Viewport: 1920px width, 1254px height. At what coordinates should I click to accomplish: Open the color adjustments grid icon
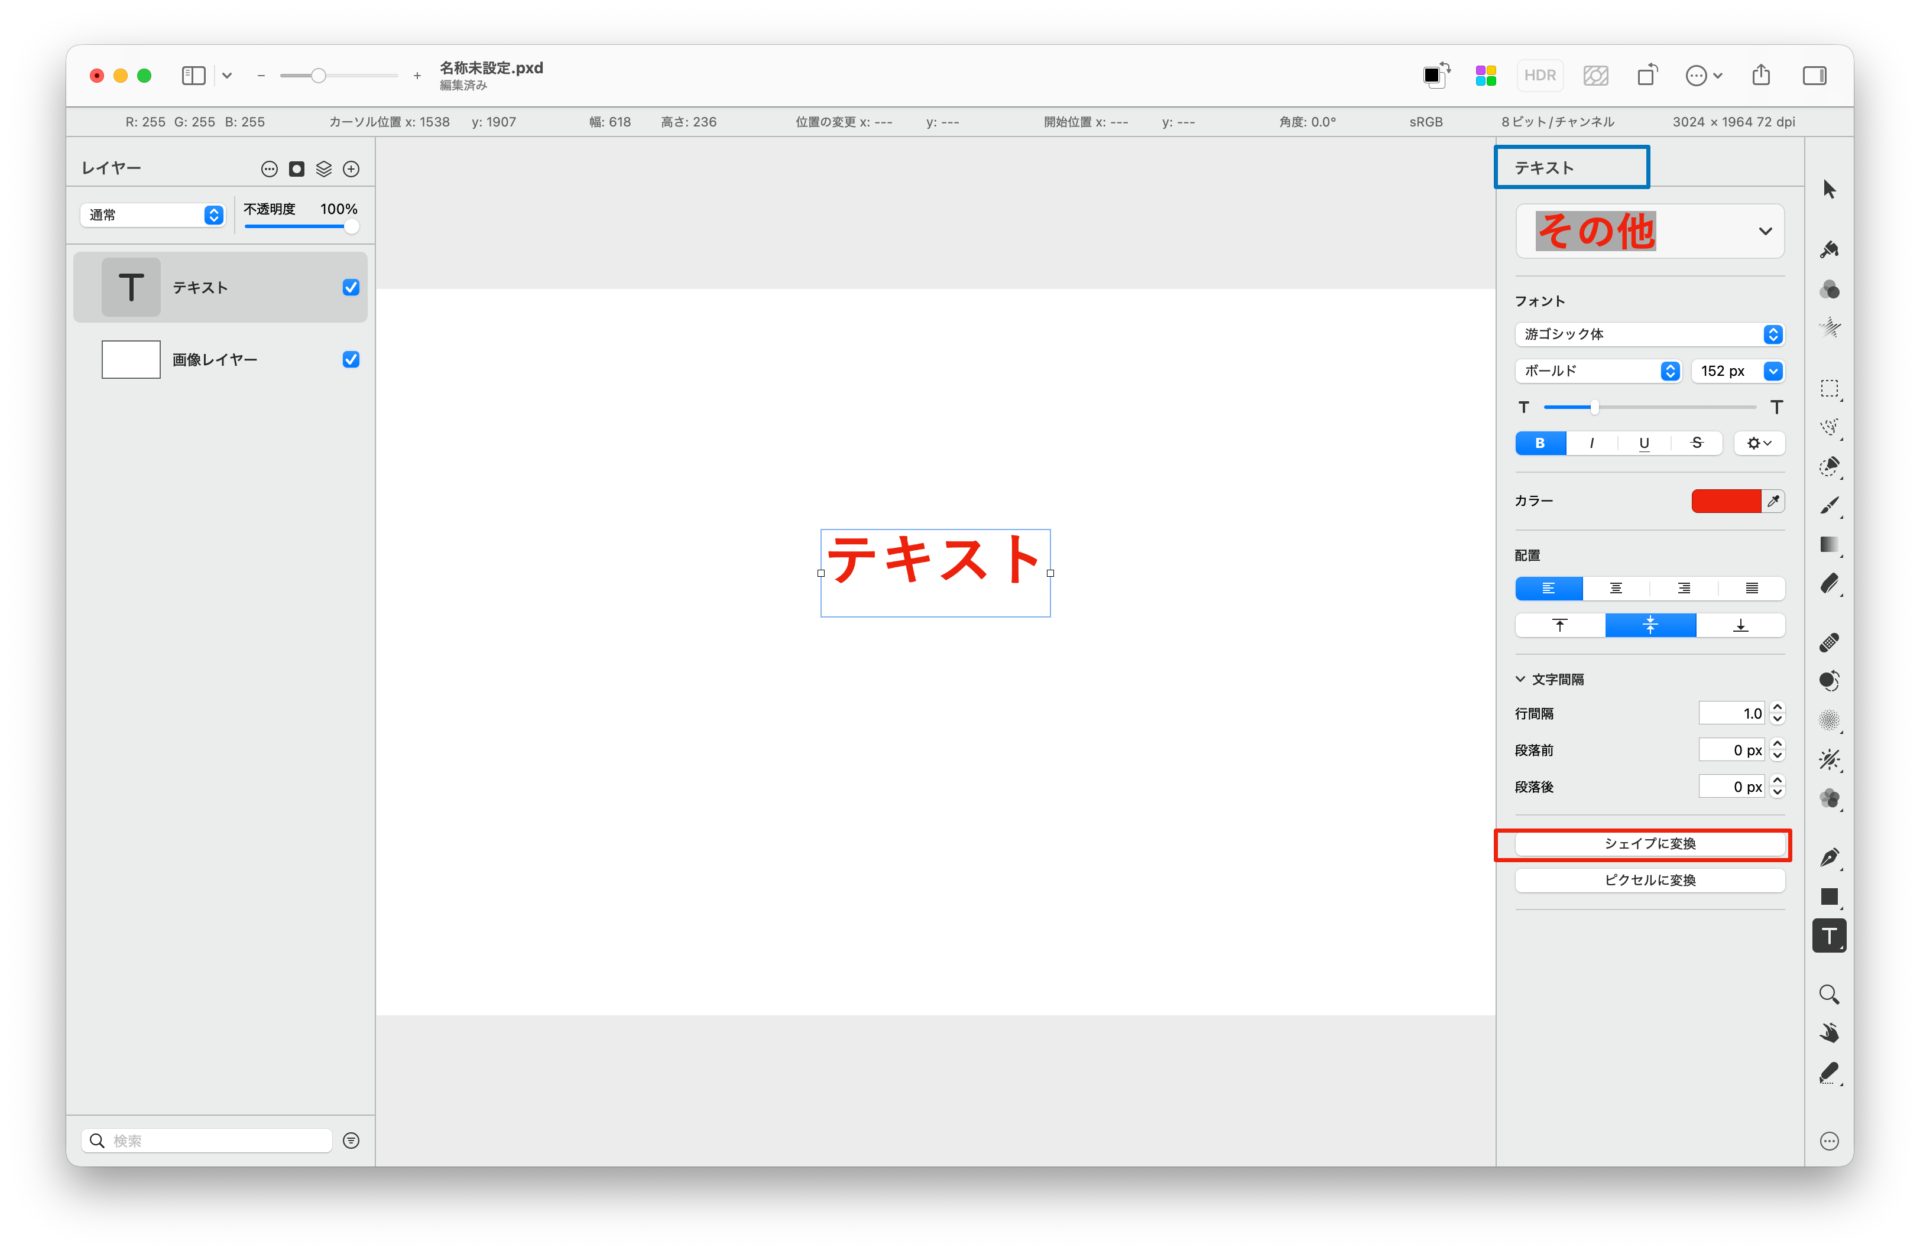[x=1485, y=75]
